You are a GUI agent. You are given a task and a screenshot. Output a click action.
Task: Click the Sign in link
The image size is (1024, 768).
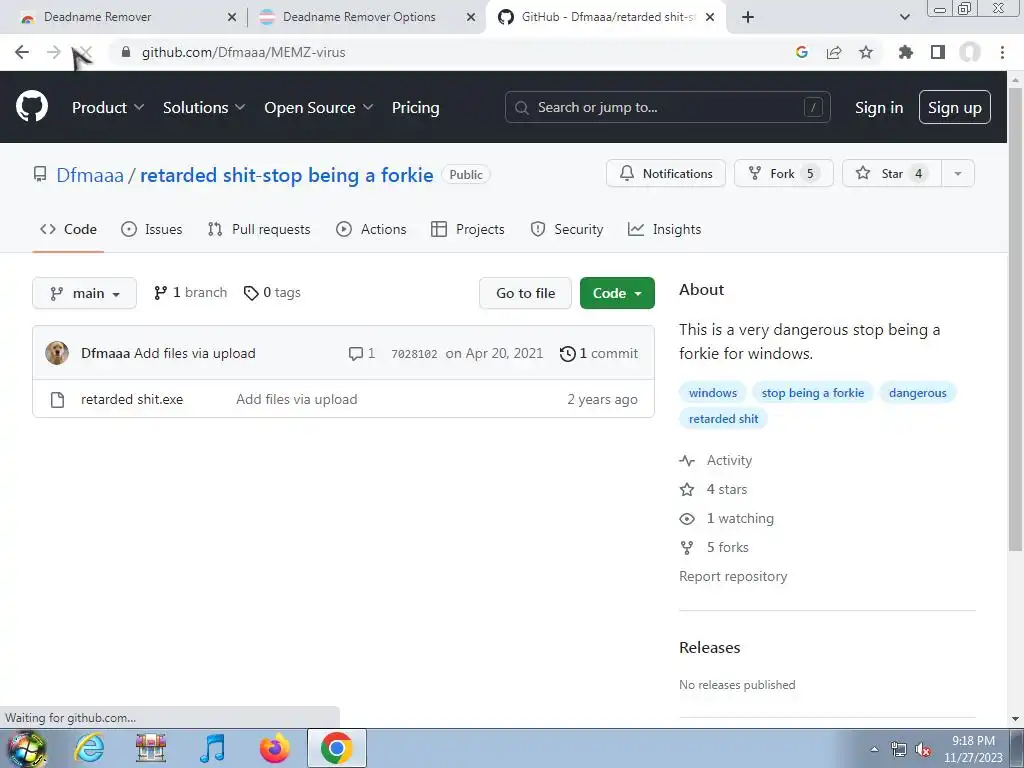click(879, 107)
